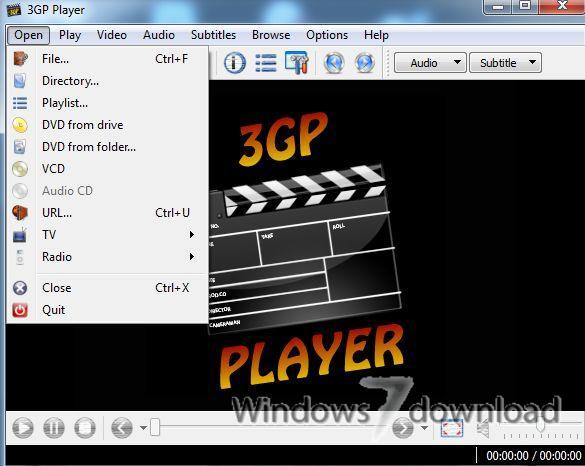Choose Playlist... menu item
The image size is (585, 466).
(107, 103)
